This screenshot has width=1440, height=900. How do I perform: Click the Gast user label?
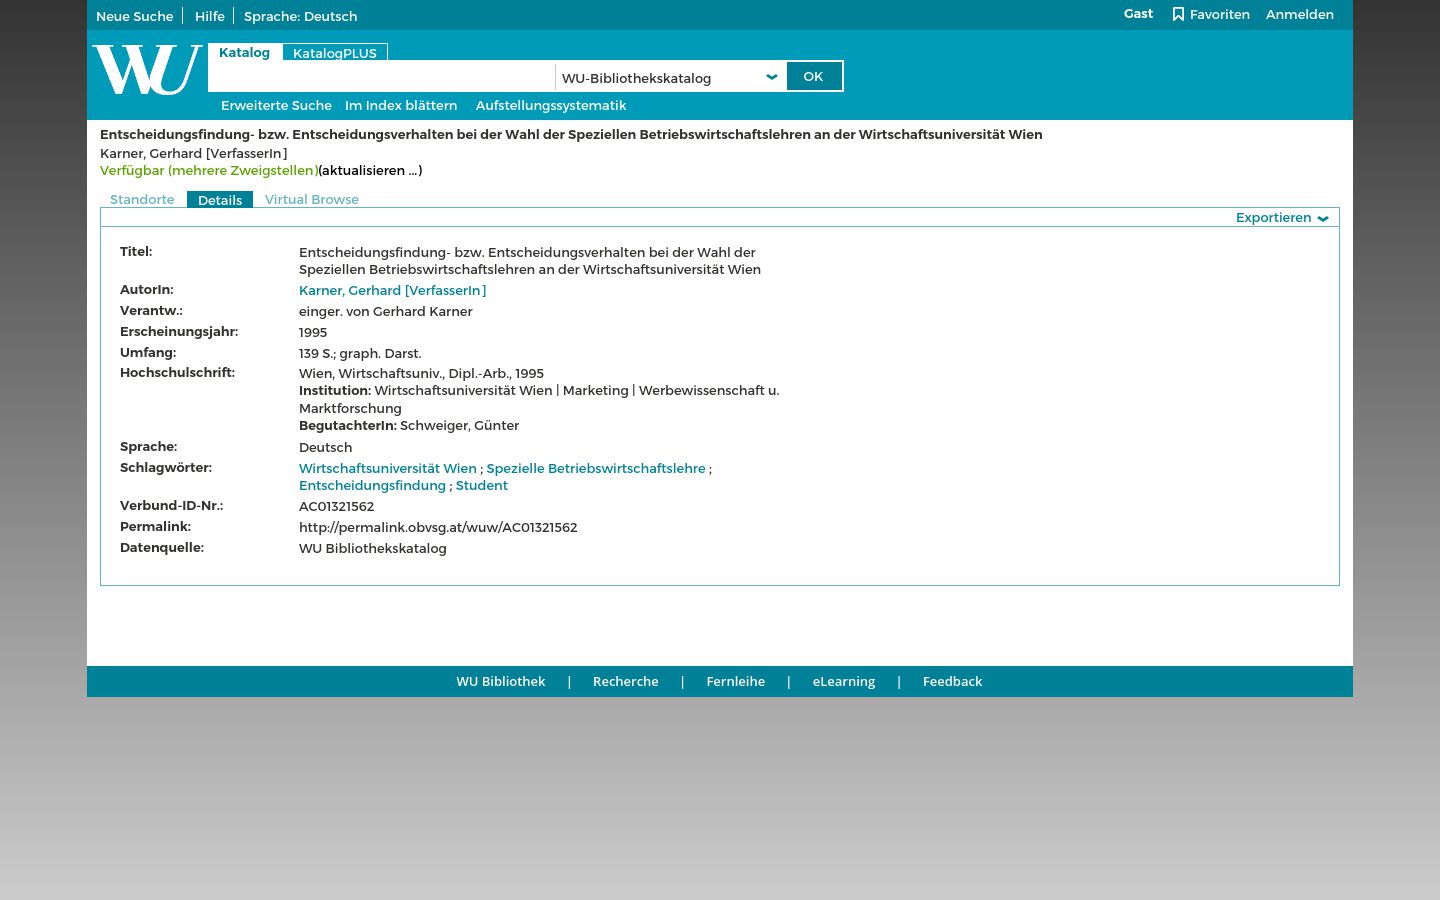[1138, 14]
